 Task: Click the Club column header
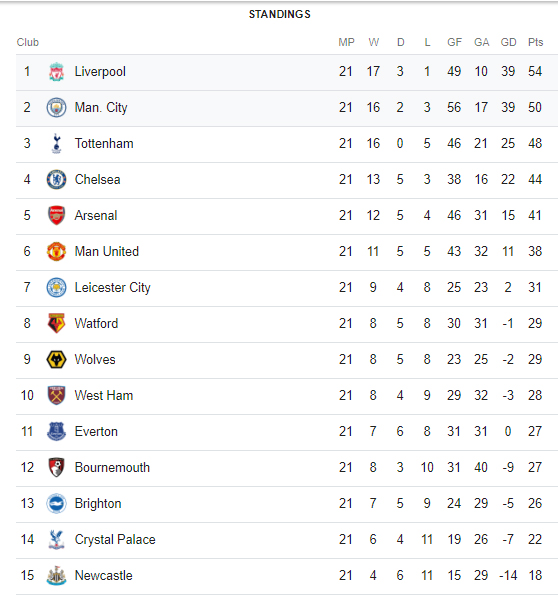coord(28,42)
